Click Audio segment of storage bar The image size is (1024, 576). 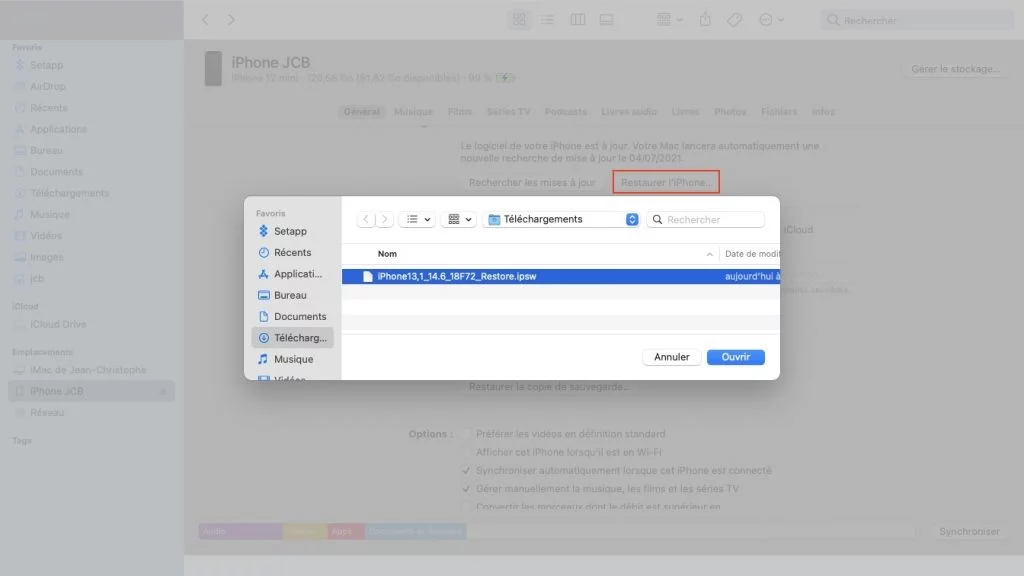240,532
